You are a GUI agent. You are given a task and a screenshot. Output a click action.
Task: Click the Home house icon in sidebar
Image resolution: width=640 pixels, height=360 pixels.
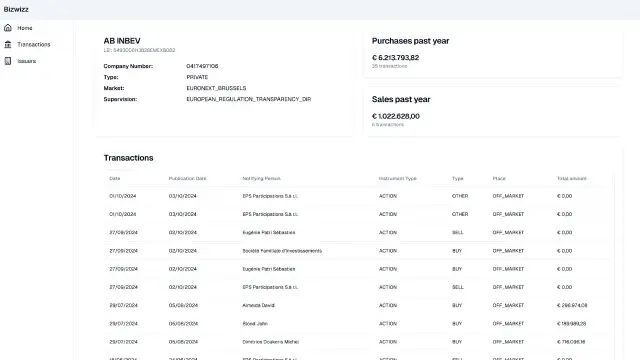(x=8, y=28)
